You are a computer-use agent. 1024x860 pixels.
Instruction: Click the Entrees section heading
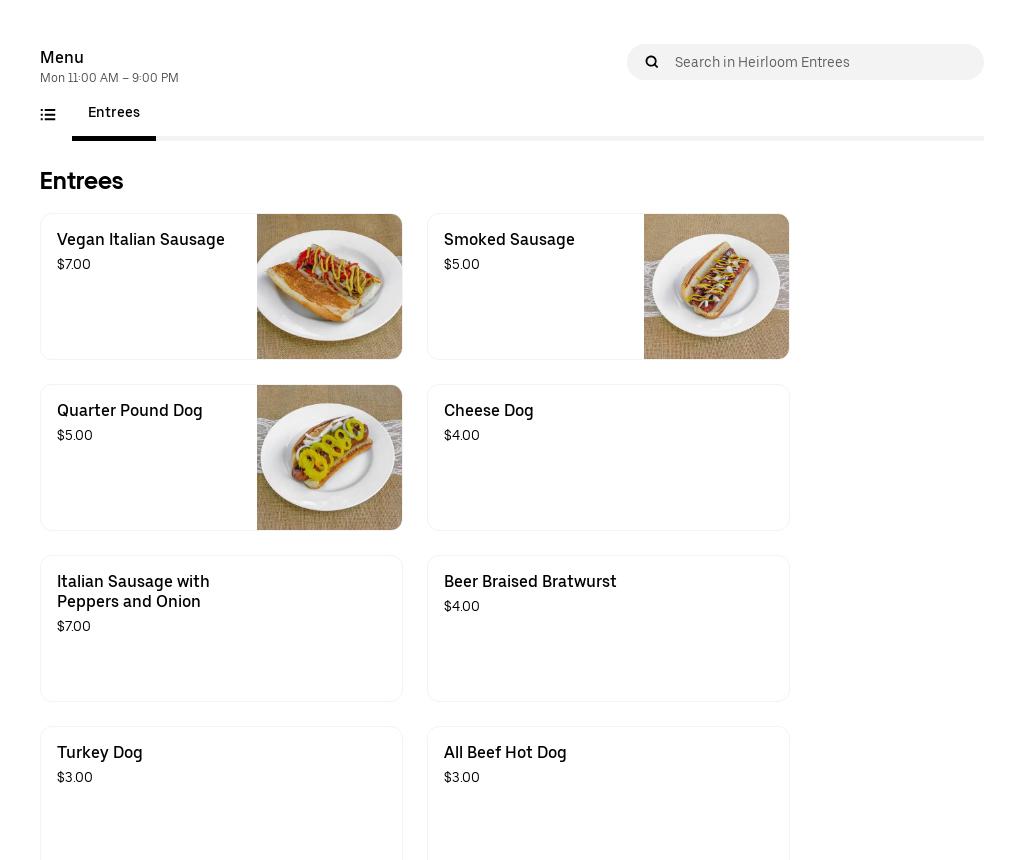coord(81,181)
